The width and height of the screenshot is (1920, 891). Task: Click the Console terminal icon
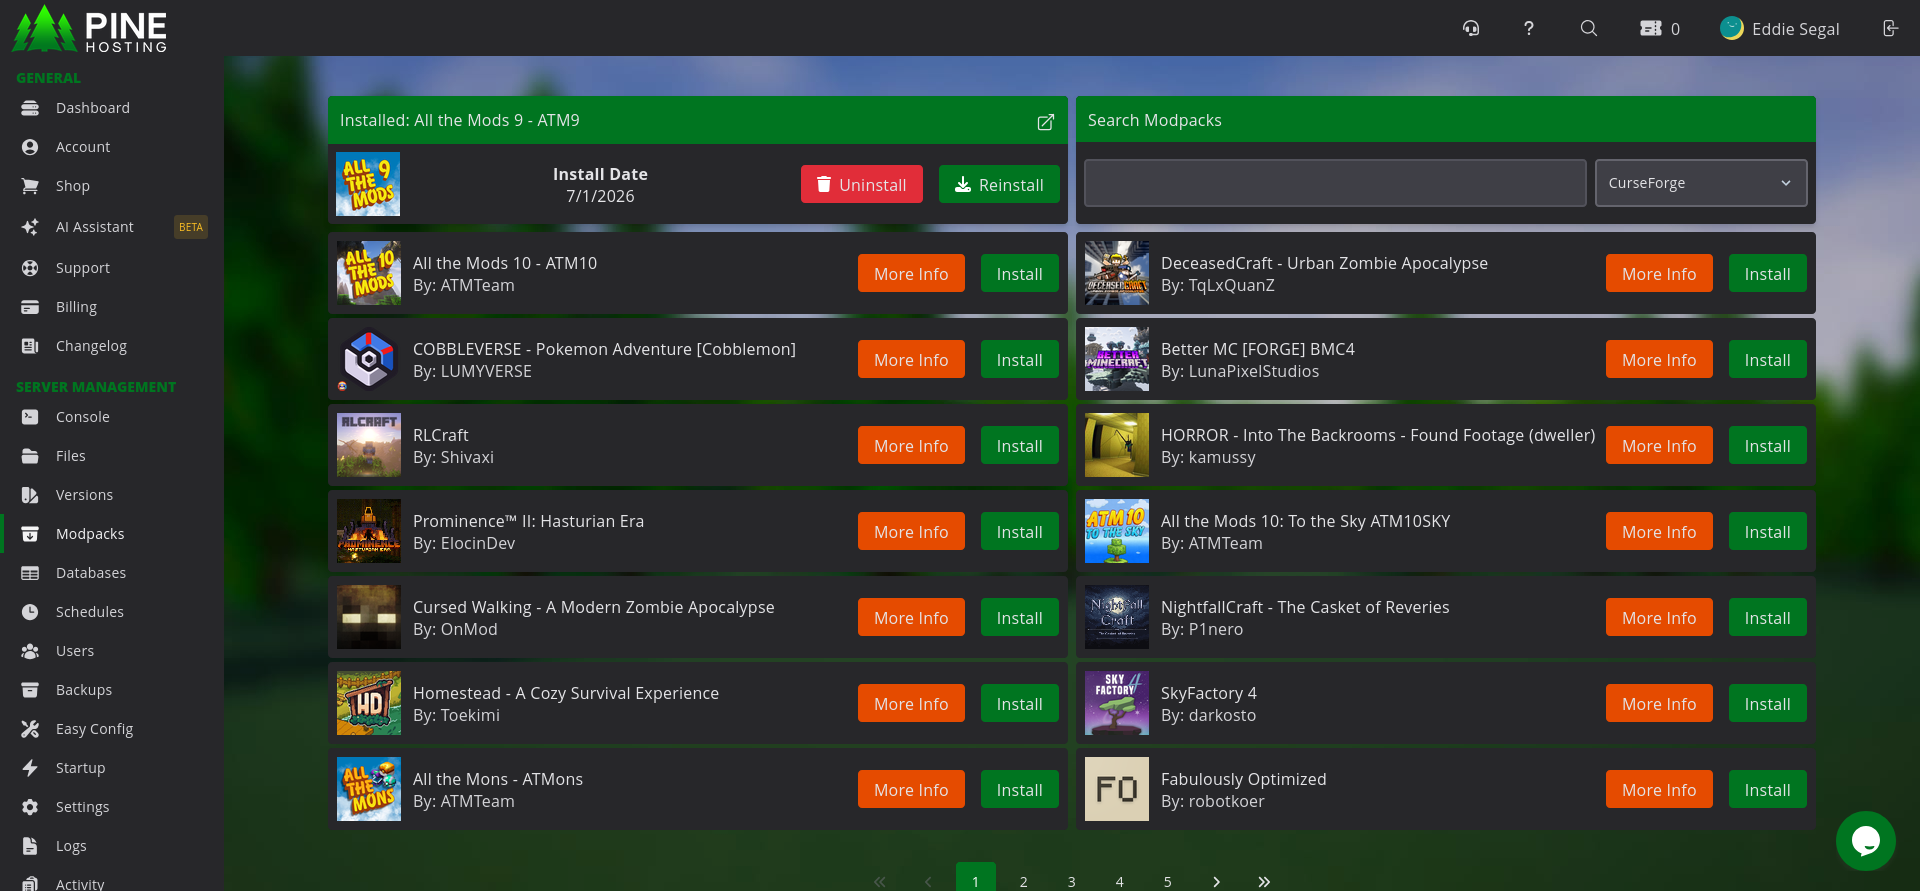coord(30,417)
